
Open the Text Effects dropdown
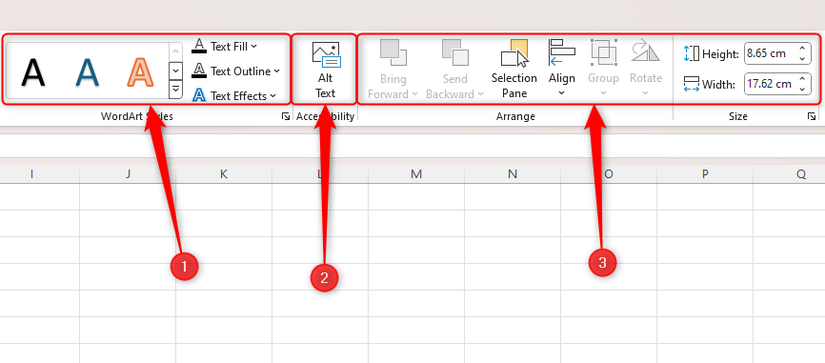234,96
